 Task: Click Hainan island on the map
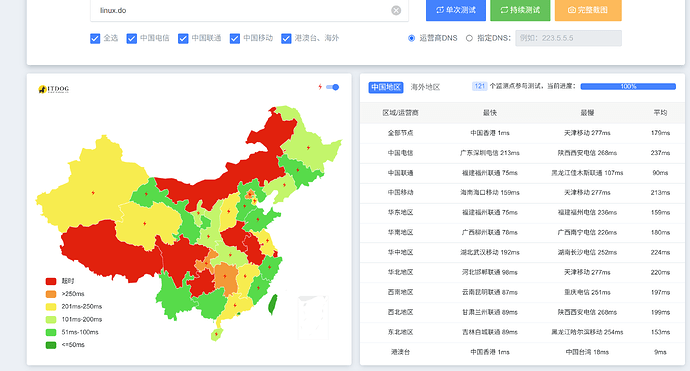coord(216,334)
